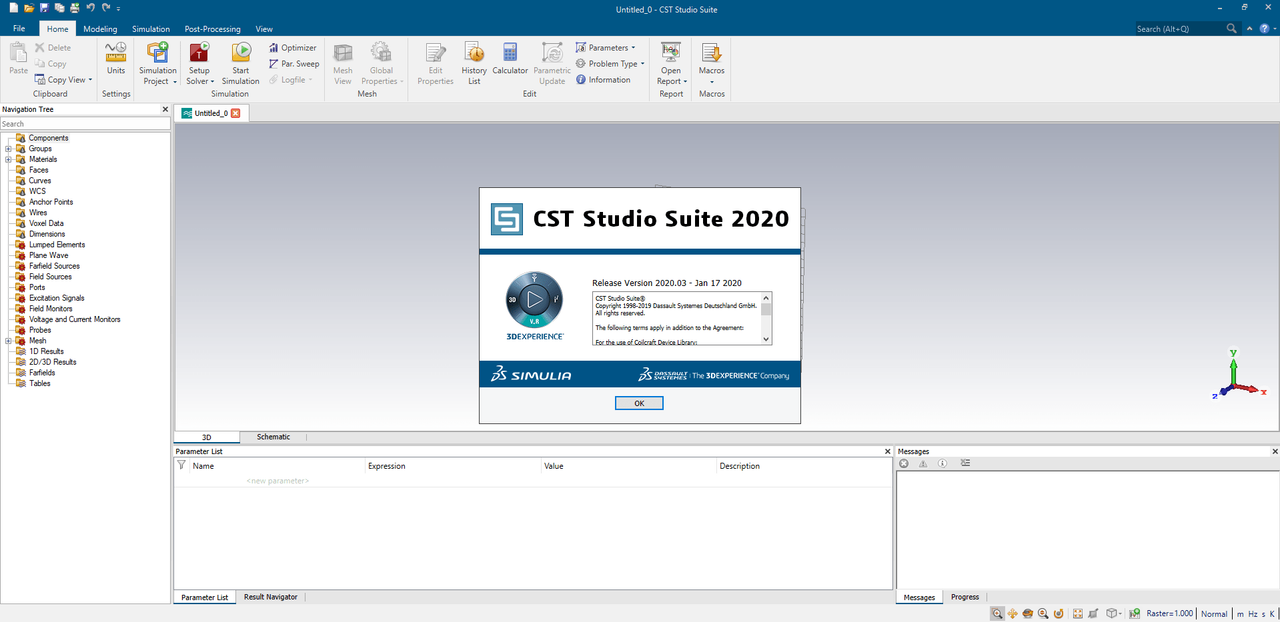Close the Untitled_0 document tab
The height and width of the screenshot is (622, 1280).
tap(236, 113)
